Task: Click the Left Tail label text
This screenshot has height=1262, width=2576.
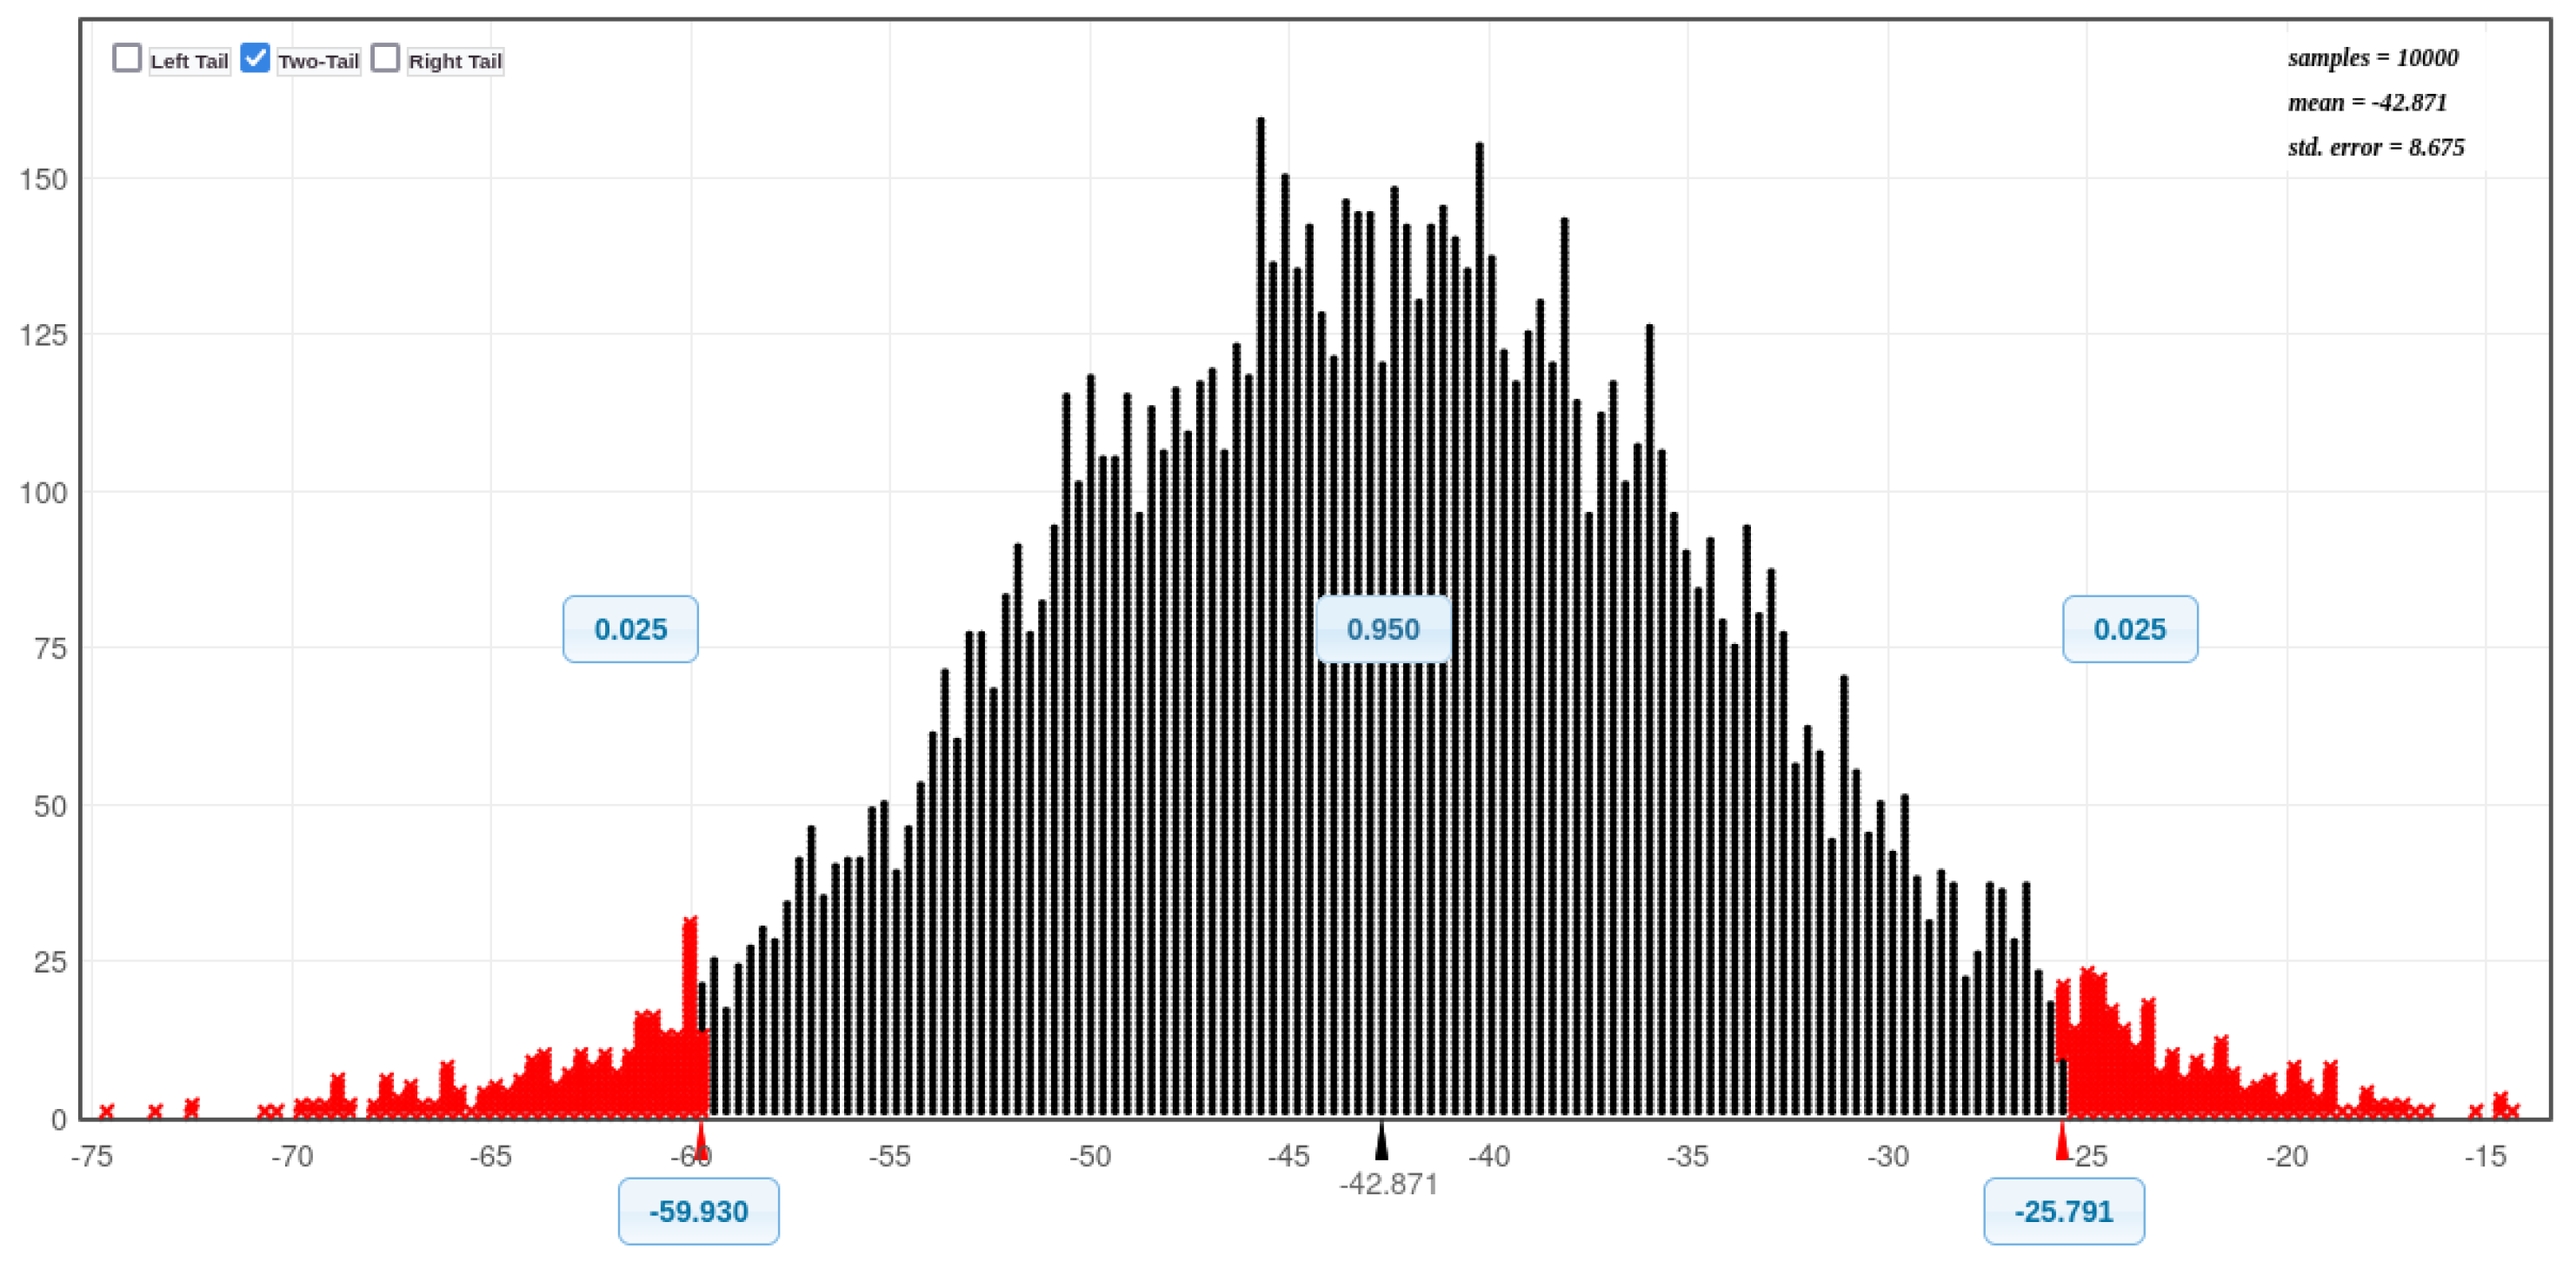Action: pos(189,61)
